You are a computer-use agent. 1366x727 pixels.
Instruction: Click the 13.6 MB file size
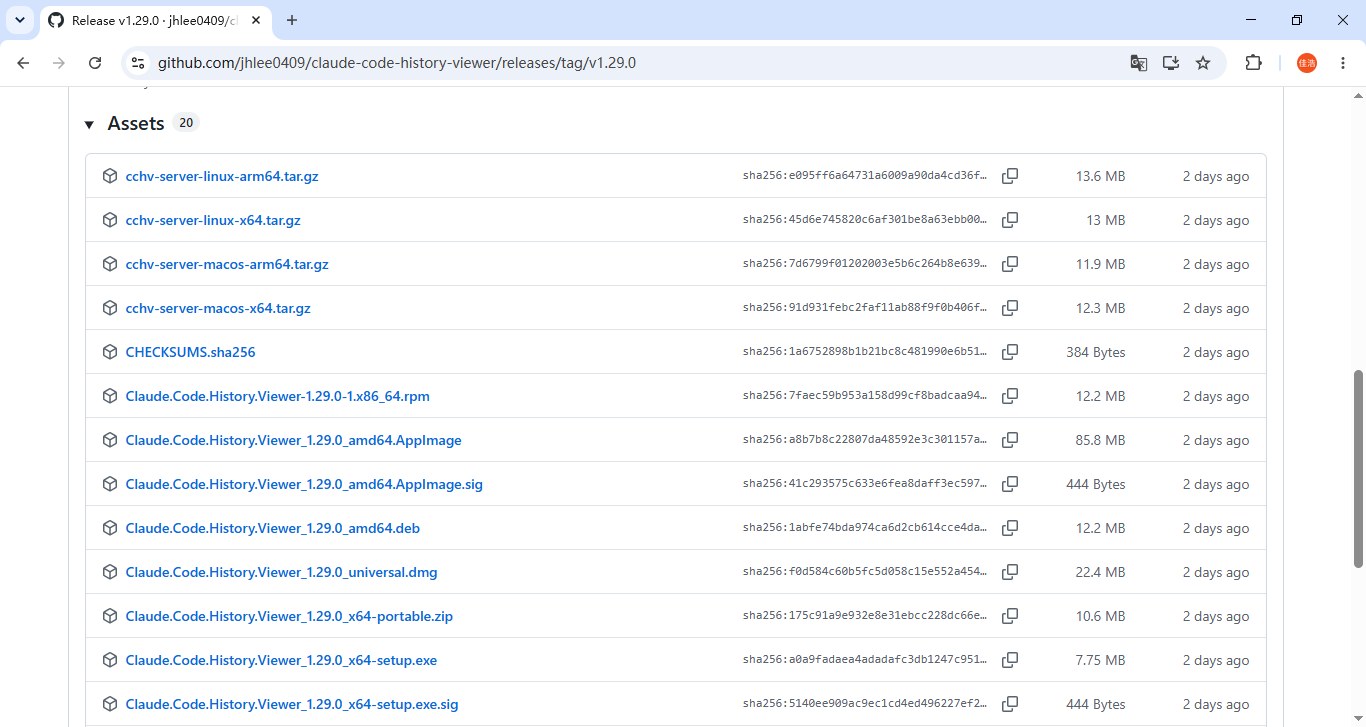click(x=1100, y=176)
